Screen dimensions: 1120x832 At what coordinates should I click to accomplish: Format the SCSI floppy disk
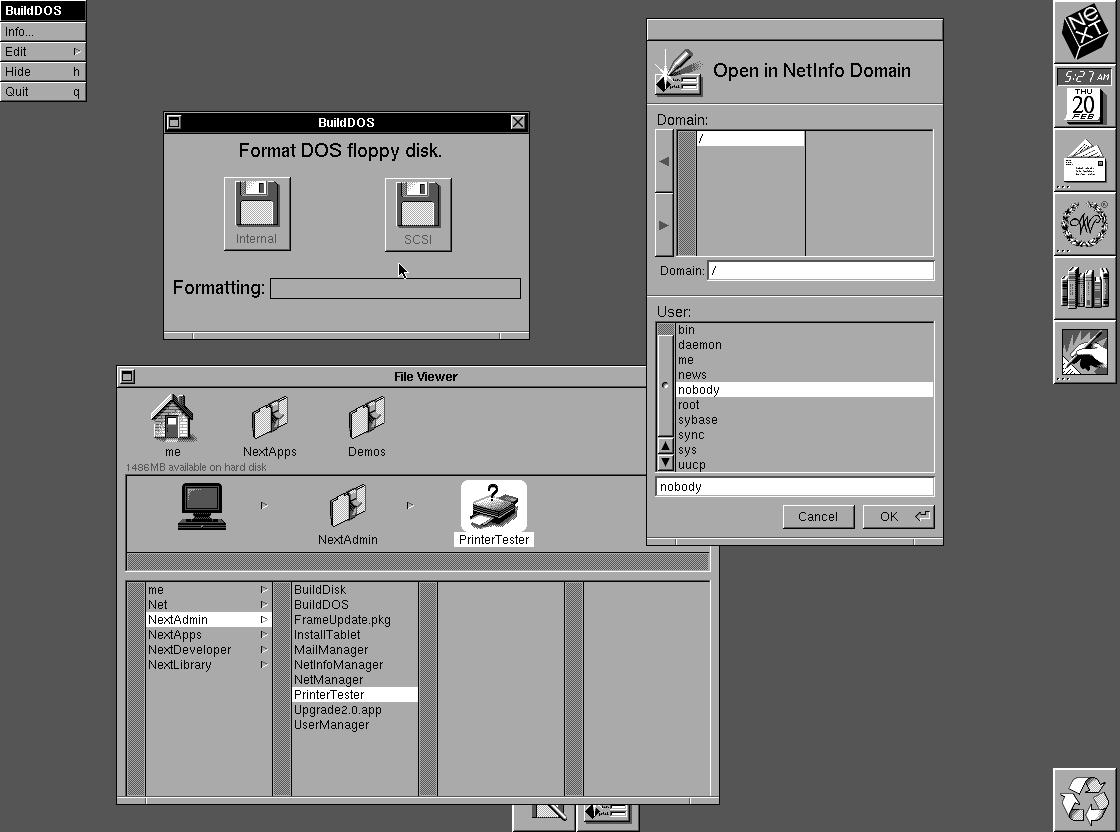coord(418,214)
